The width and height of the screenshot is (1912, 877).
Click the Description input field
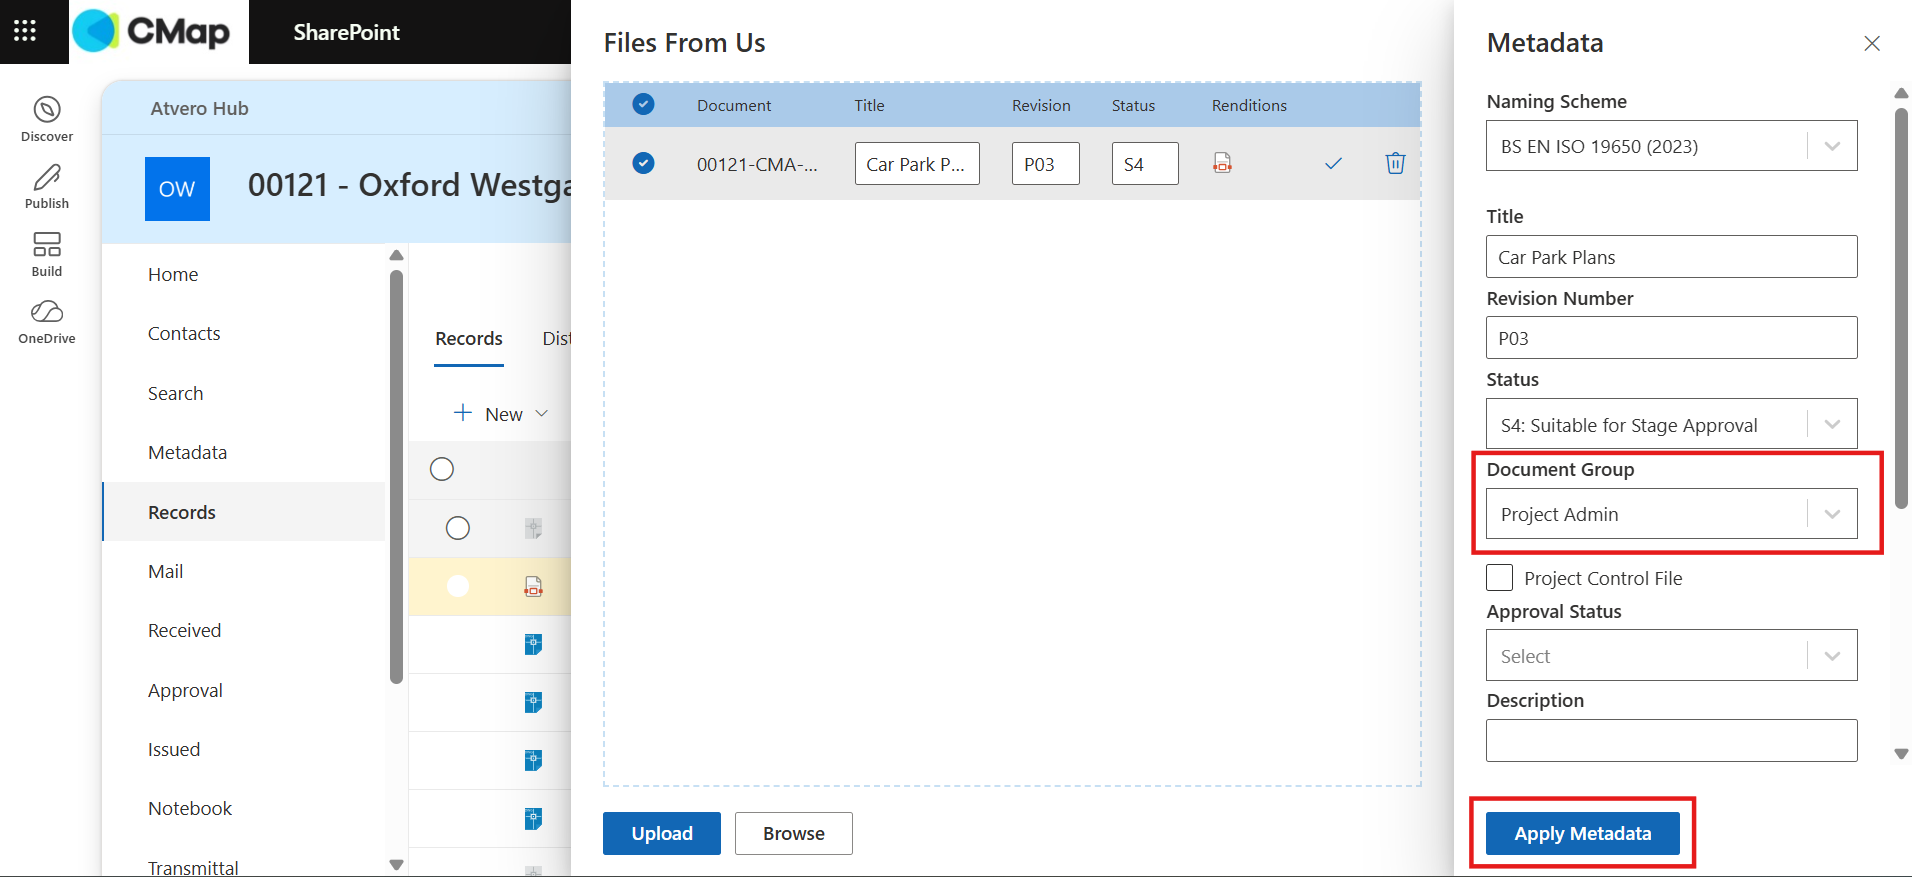pyautogui.click(x=1671, y=740)
